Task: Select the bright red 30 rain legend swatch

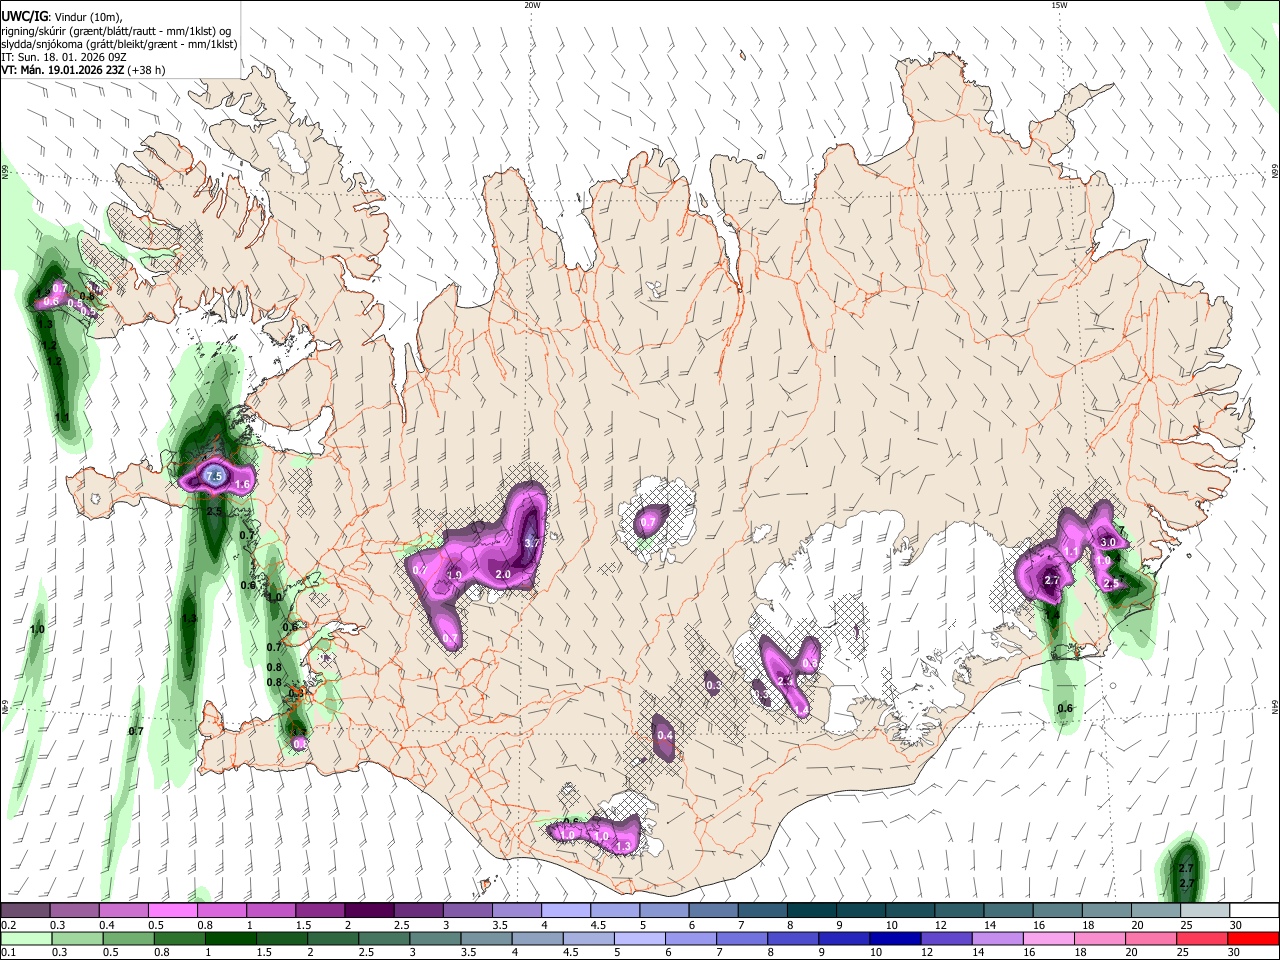Action: point(1253,938)
